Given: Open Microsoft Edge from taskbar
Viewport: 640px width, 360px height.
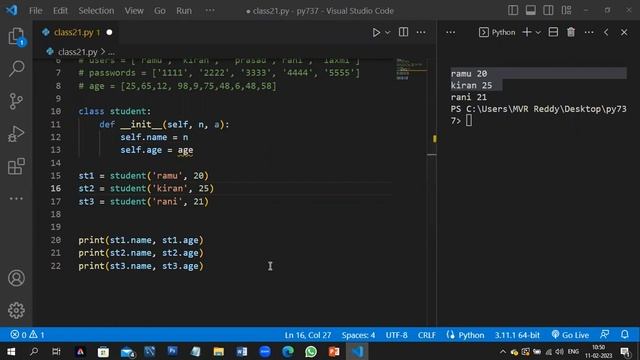Looking at the screenshot, I should [x=288, y=351].
